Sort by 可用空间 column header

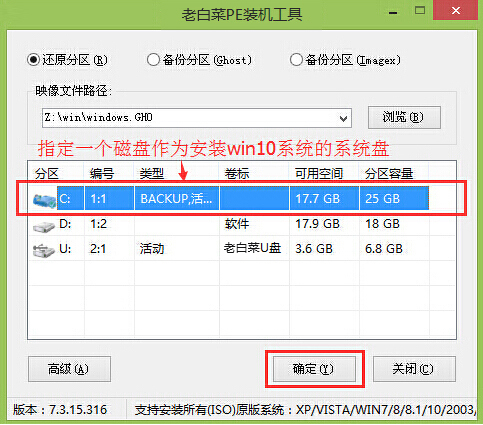pos(324,173)
